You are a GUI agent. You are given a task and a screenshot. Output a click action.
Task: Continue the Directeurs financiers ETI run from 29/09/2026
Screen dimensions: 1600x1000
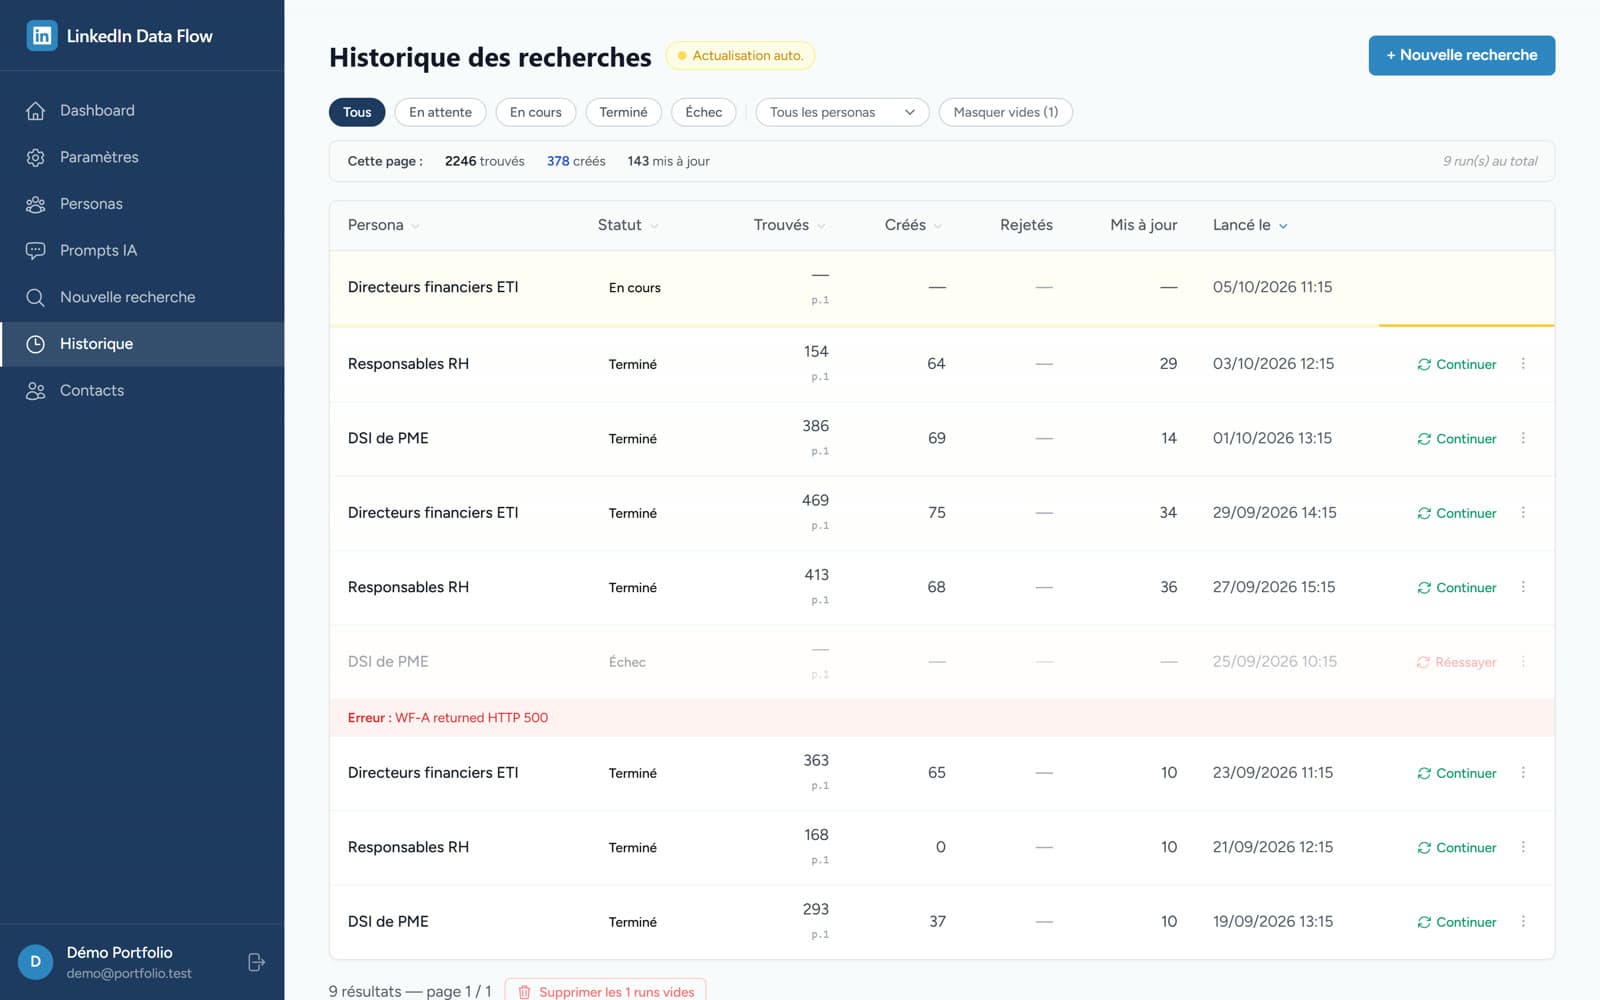click(1456, 513)
